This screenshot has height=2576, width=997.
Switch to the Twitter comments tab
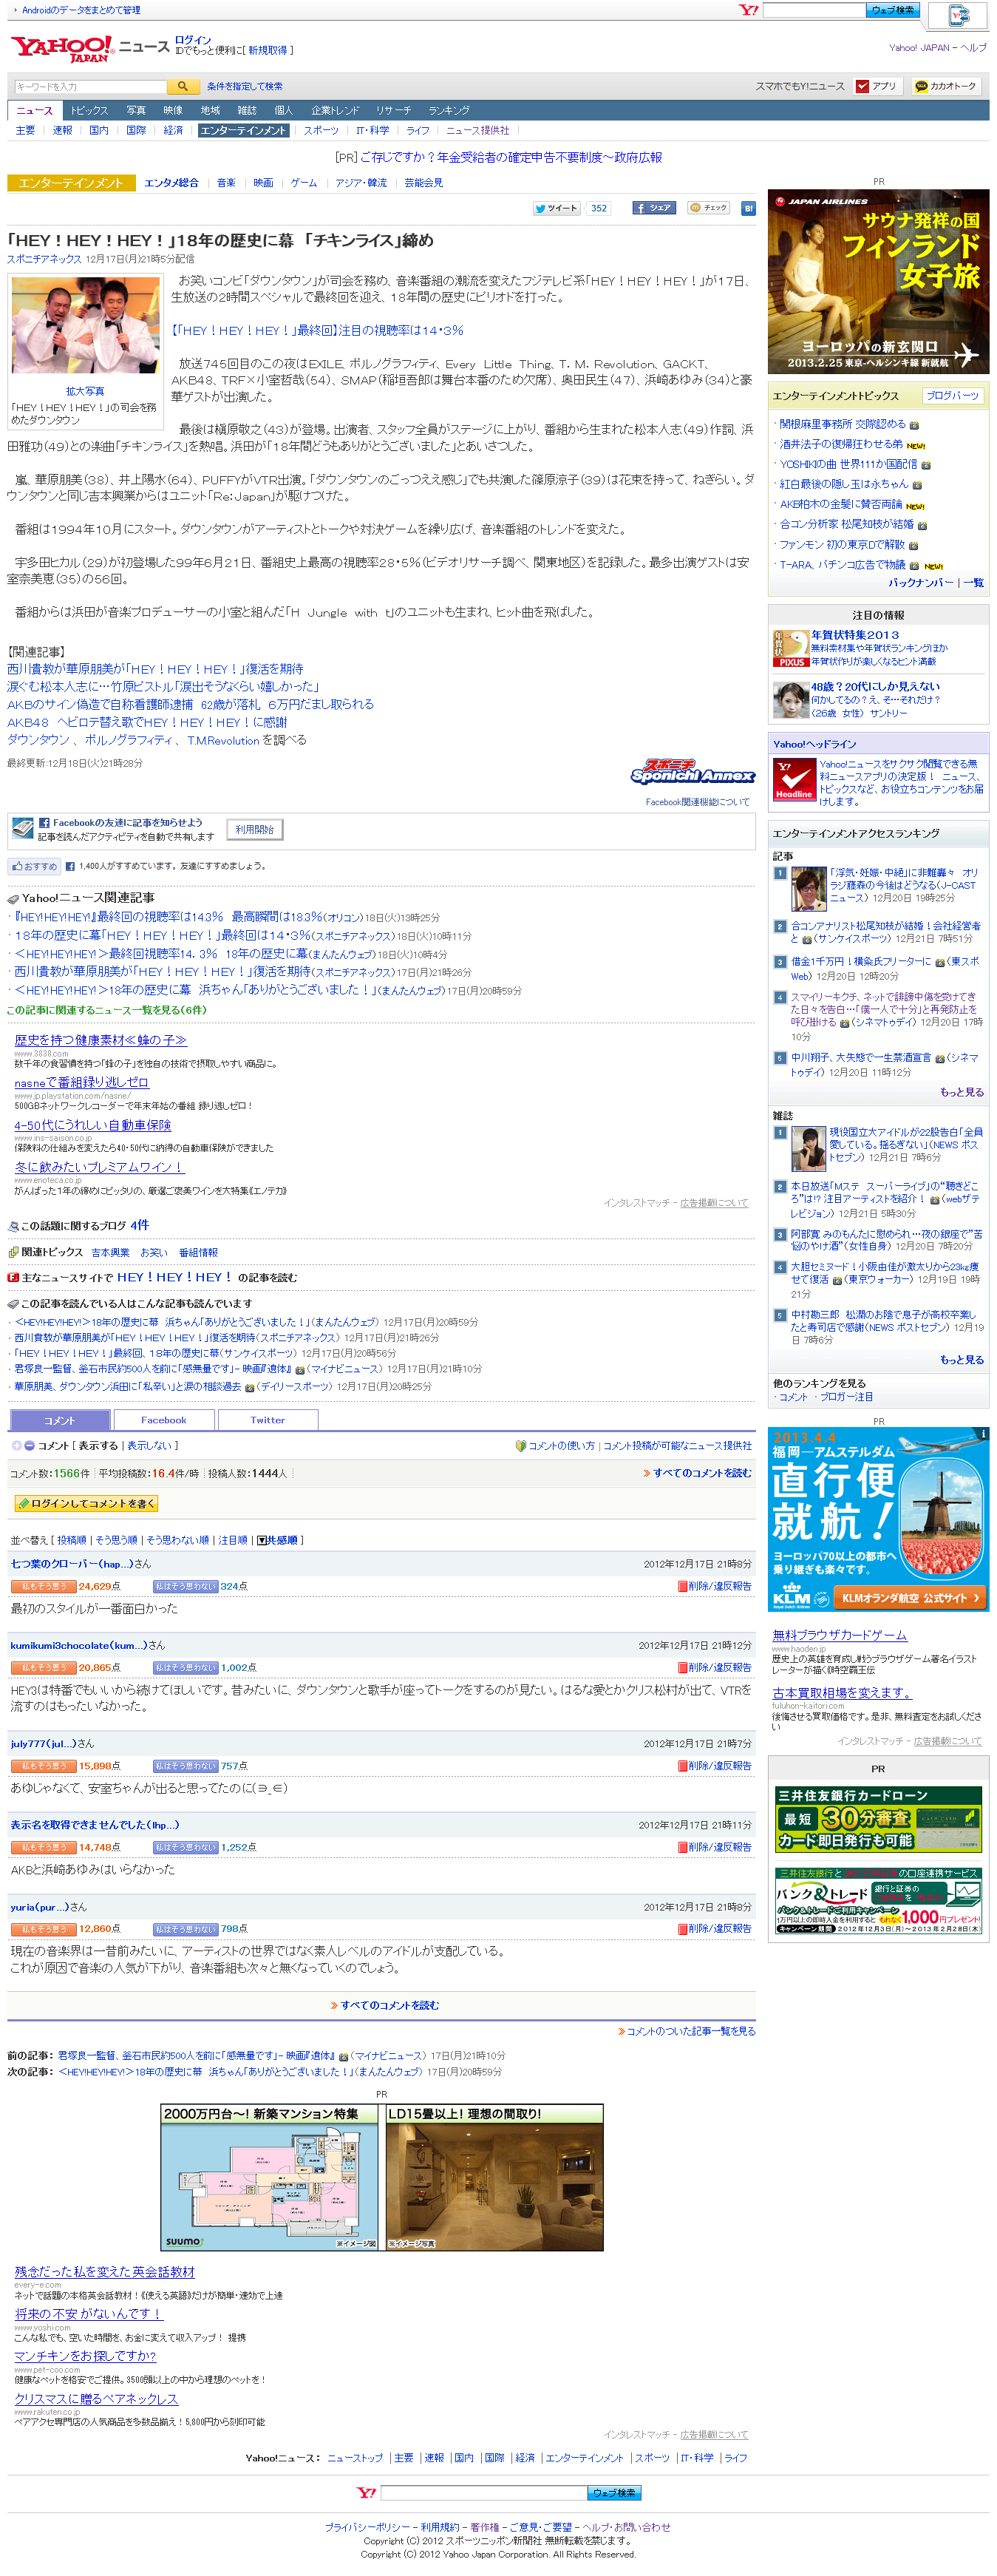point(268,1420)
